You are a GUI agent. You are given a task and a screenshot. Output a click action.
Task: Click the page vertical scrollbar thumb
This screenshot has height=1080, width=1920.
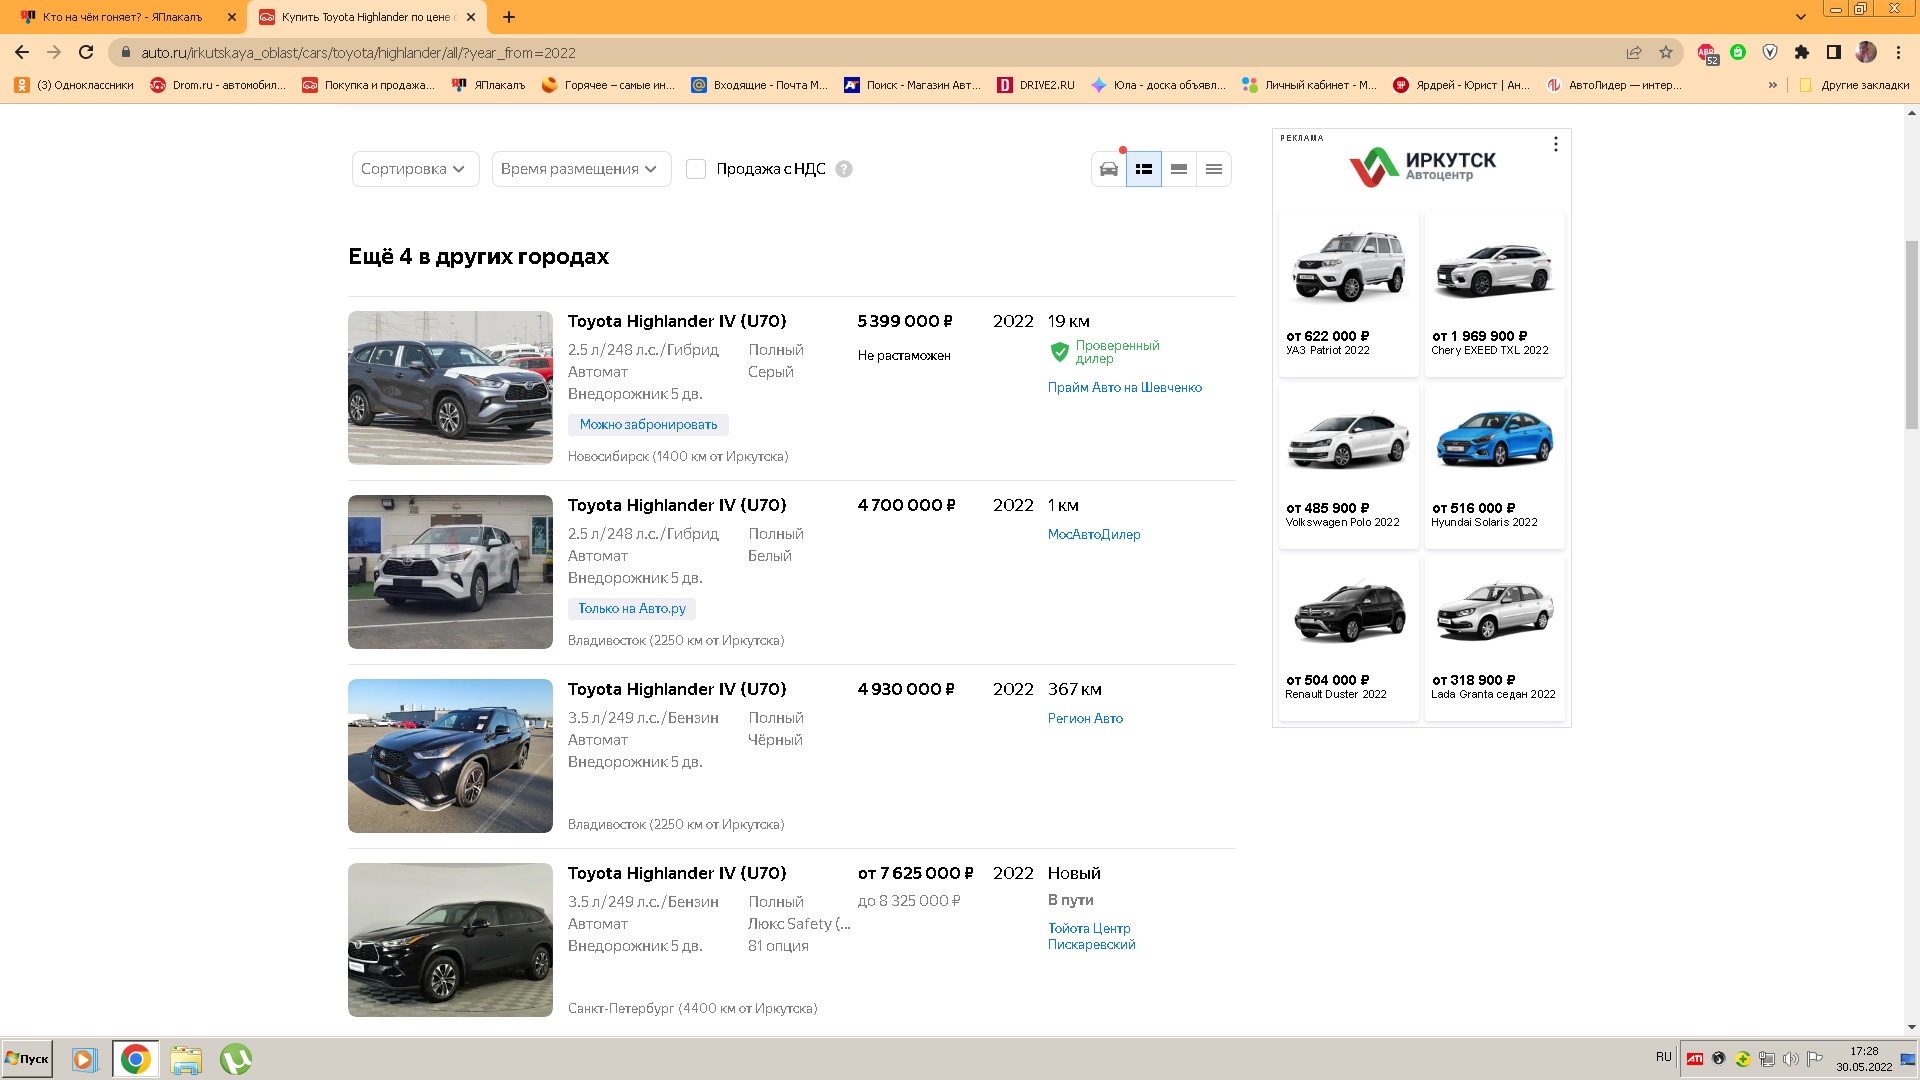1912,335
